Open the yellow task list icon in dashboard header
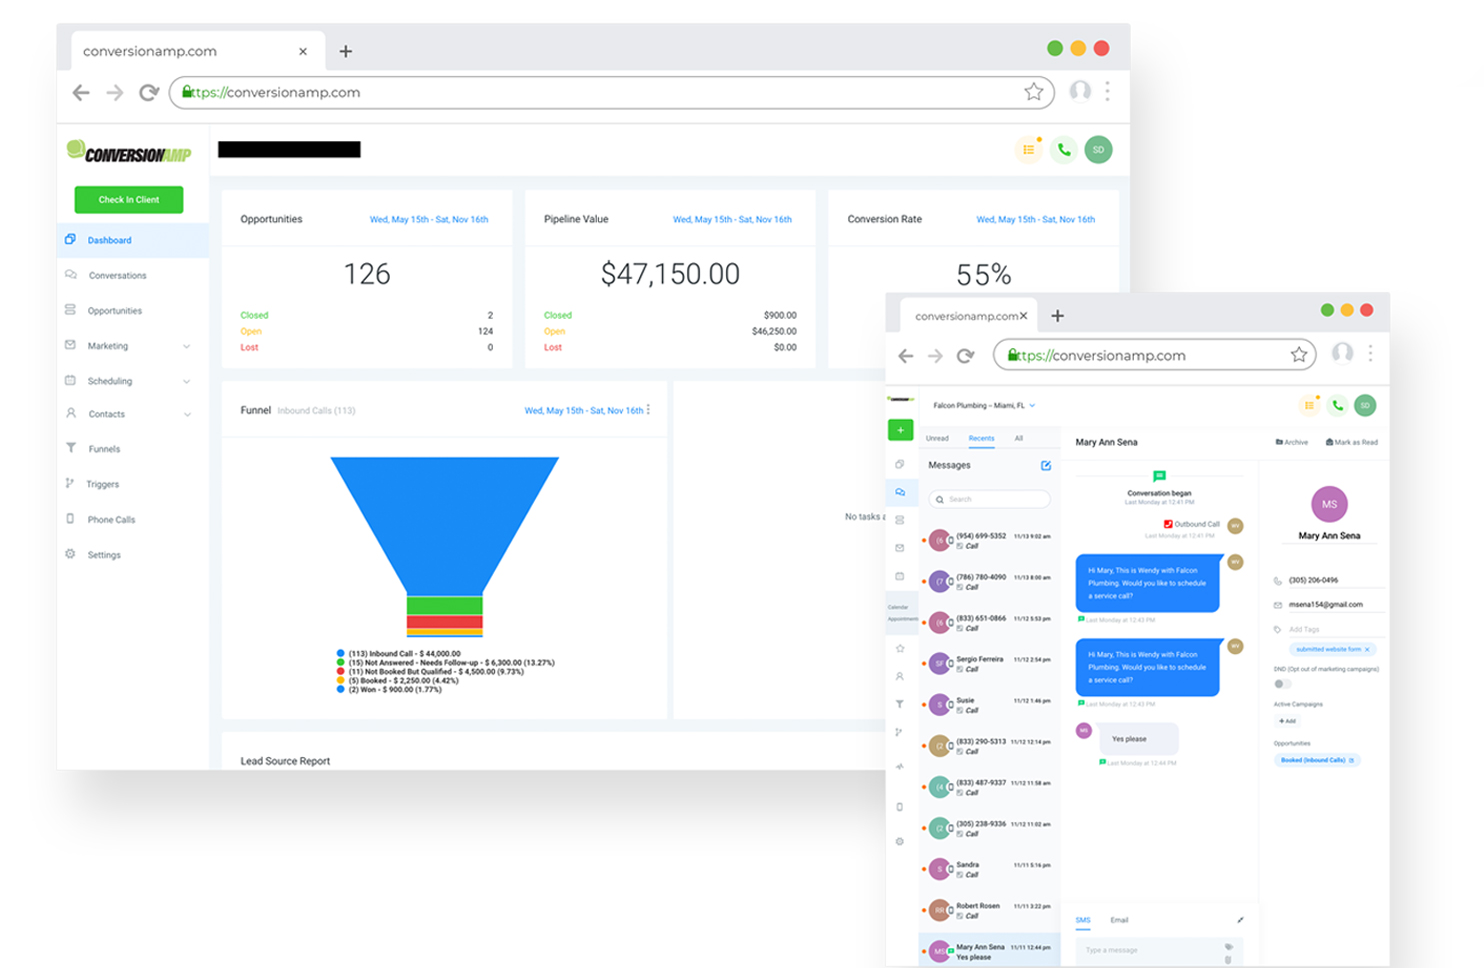Image resolution: width=1484 pixels, height=968 pixels. coord(1028,150)
